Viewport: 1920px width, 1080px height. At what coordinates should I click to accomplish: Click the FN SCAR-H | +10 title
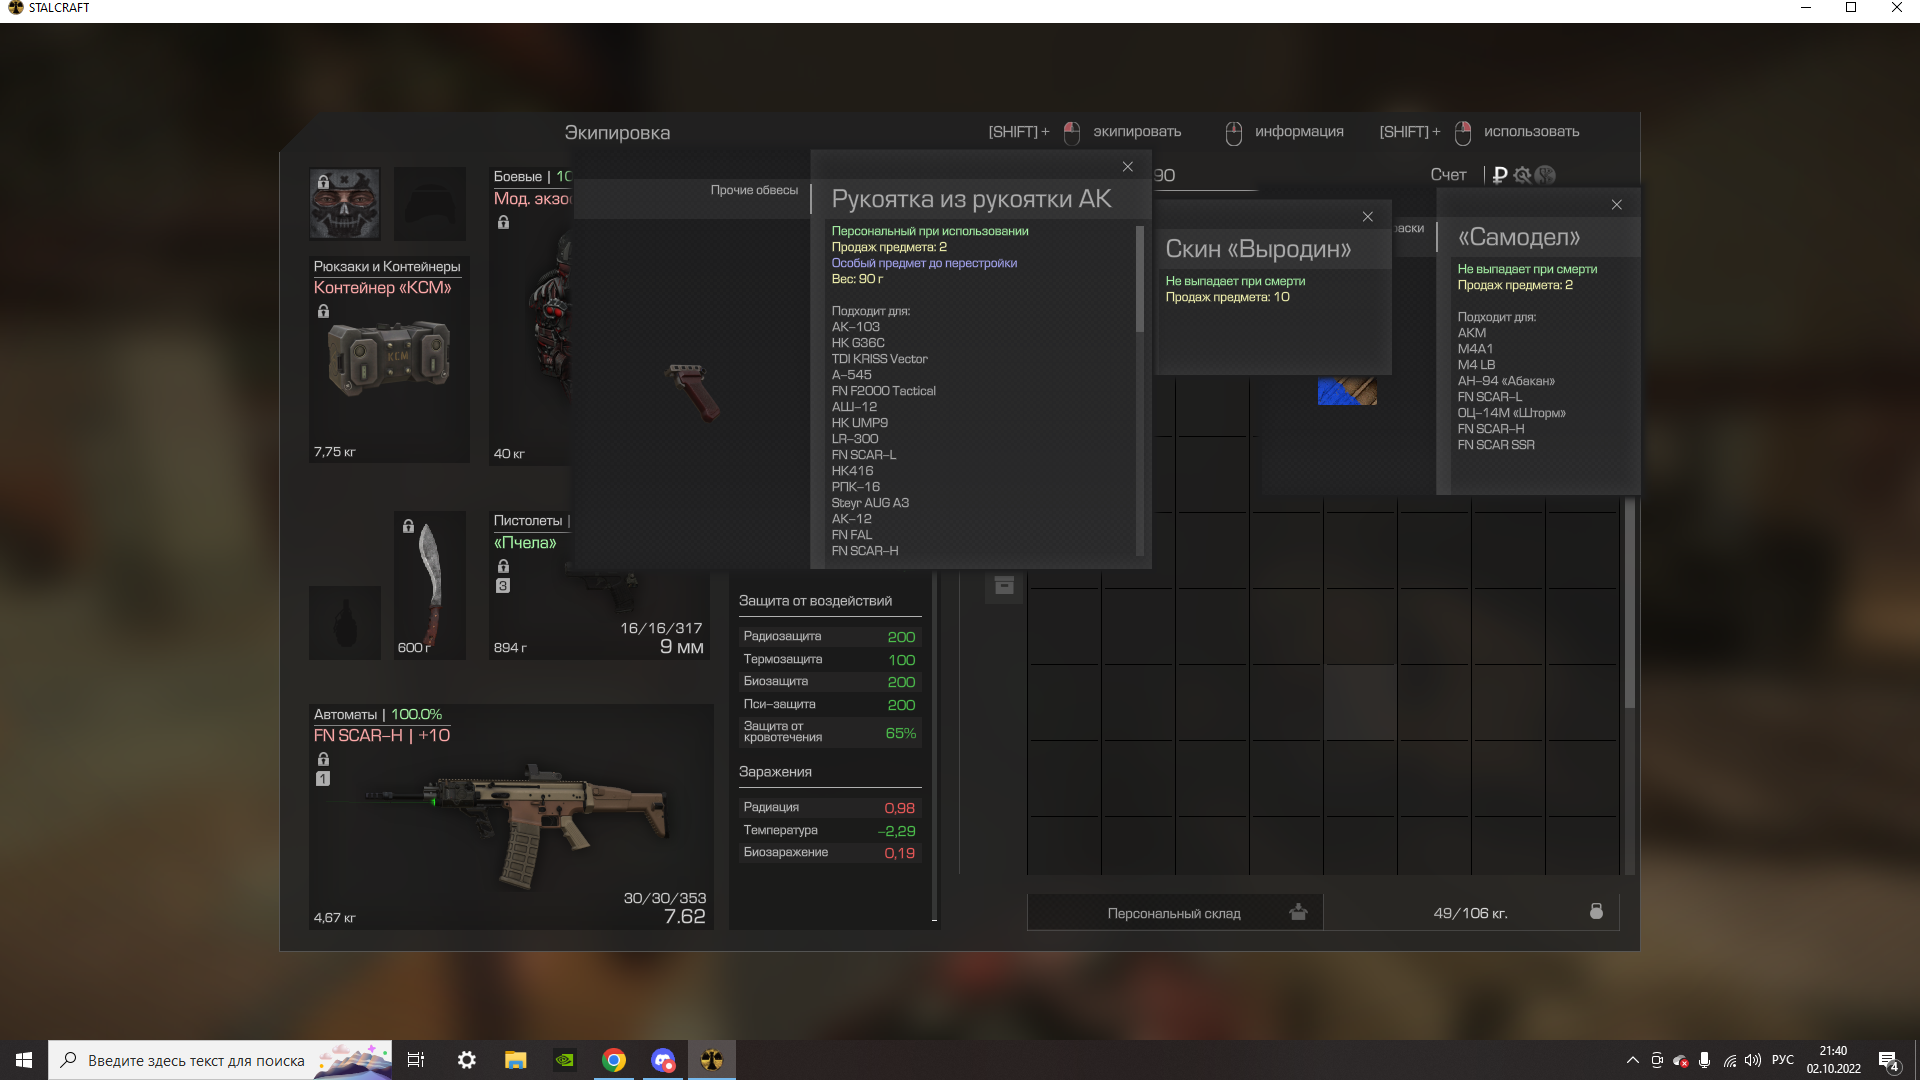[x=382, y=736]
